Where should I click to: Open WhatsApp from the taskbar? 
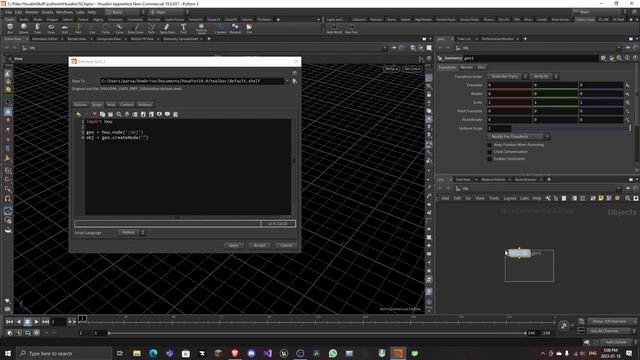(333, 353)
